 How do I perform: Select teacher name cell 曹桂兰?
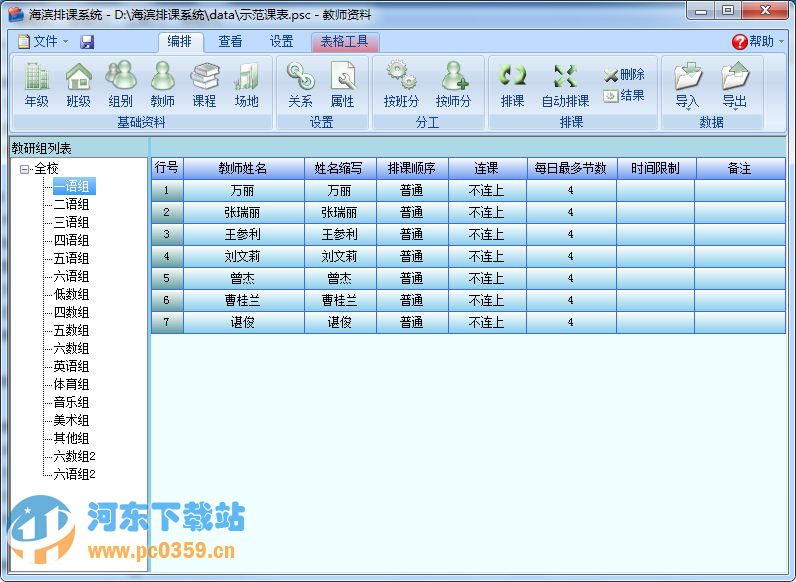244,301
